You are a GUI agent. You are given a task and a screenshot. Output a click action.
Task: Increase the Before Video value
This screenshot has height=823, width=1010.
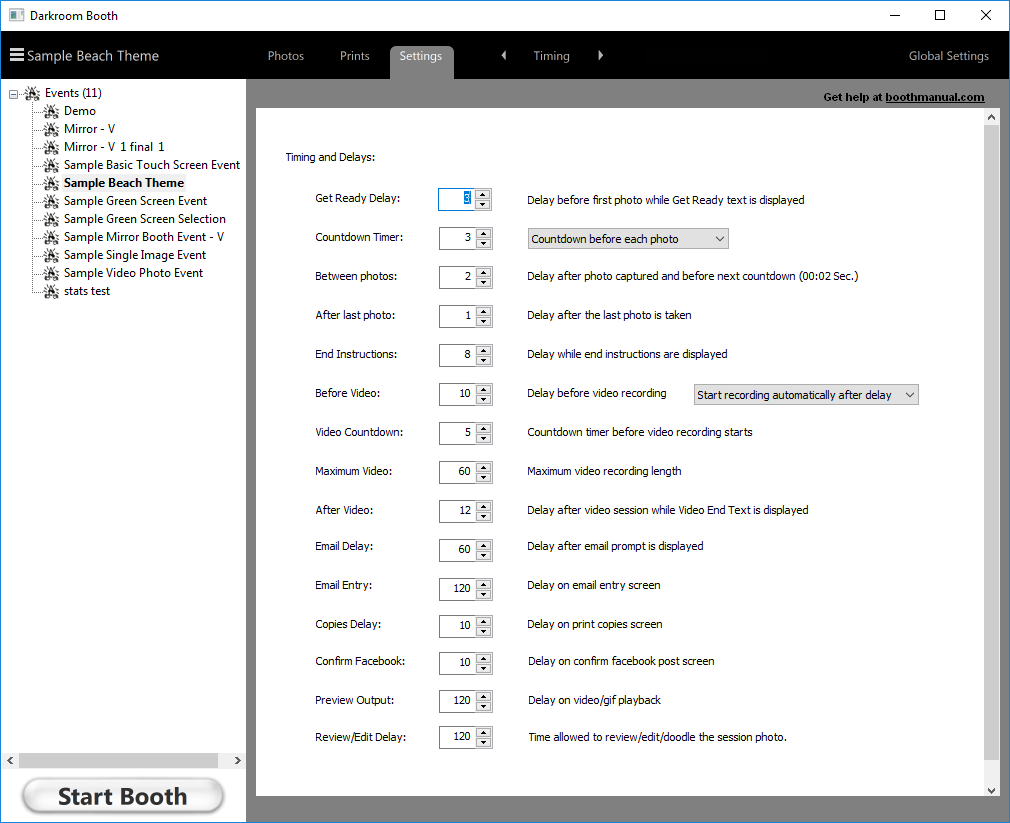[484, 389]
